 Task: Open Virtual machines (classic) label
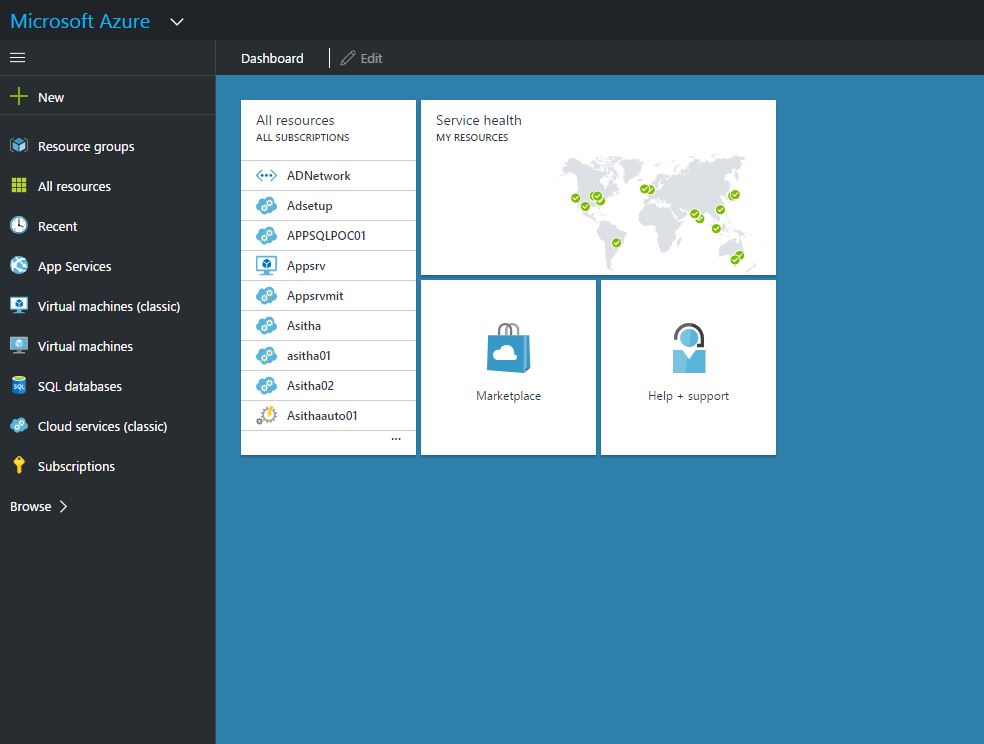click(109, 307)
